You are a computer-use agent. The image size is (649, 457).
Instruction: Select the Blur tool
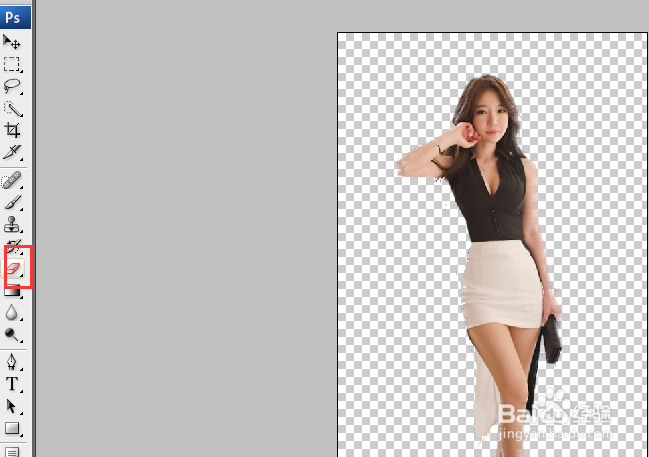(x=12, y=313)
